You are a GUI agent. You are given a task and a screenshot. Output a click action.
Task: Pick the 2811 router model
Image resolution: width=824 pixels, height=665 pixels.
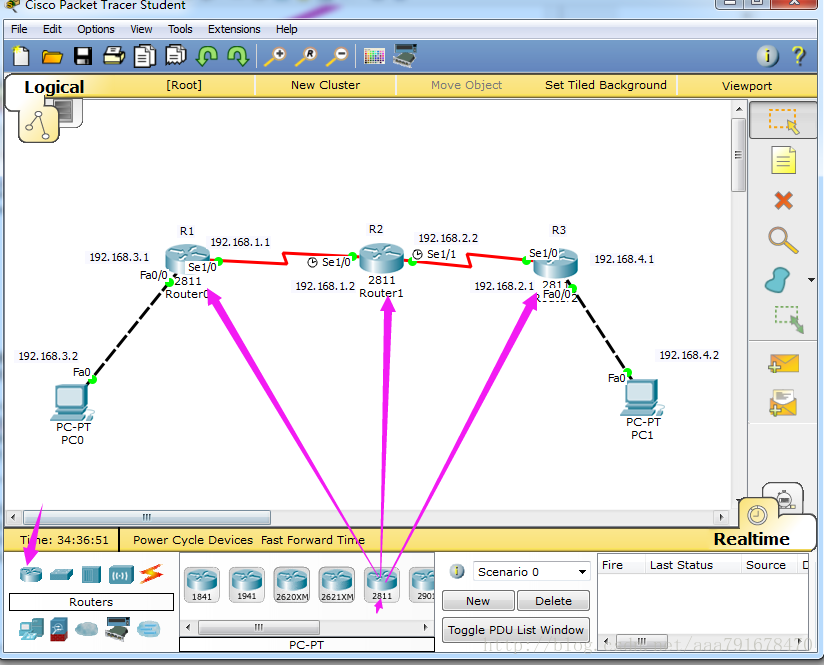(382, 585)
